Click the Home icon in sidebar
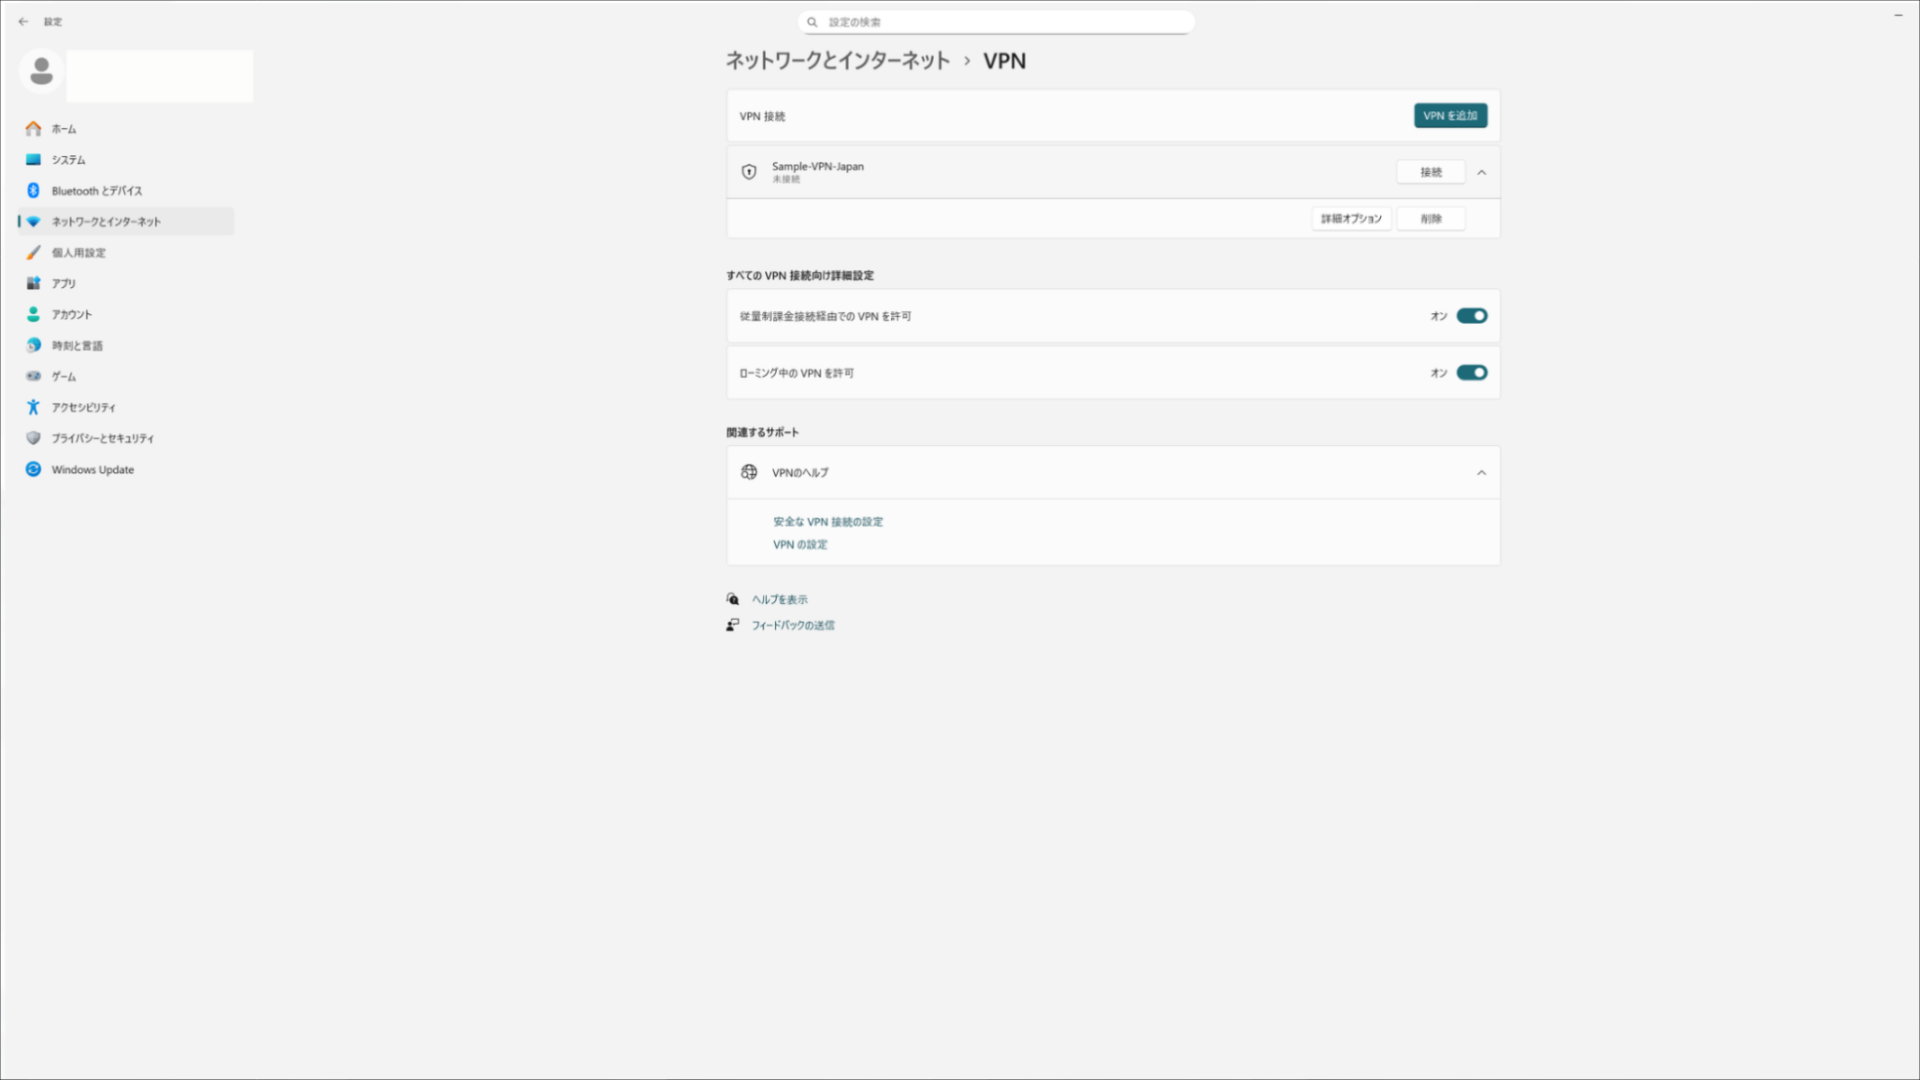The image size is (1920, 1080). pos(33,129)
